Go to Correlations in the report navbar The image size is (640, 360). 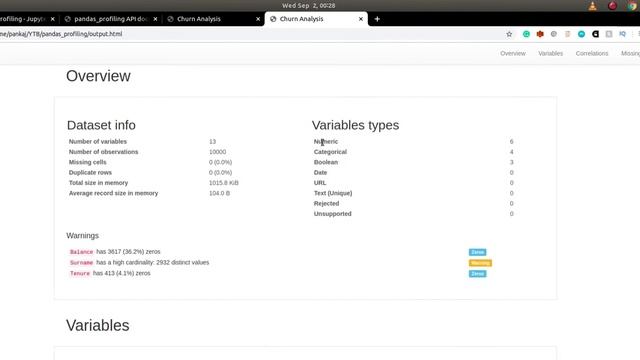pyautogui.click(x=592, y=53)
